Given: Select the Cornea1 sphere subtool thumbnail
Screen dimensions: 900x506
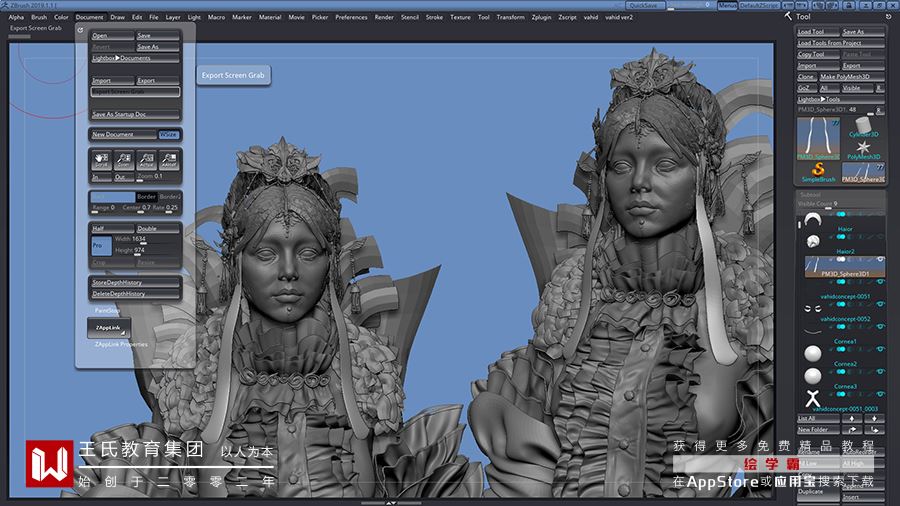Looking at the screenshot, I should point(813,353).
